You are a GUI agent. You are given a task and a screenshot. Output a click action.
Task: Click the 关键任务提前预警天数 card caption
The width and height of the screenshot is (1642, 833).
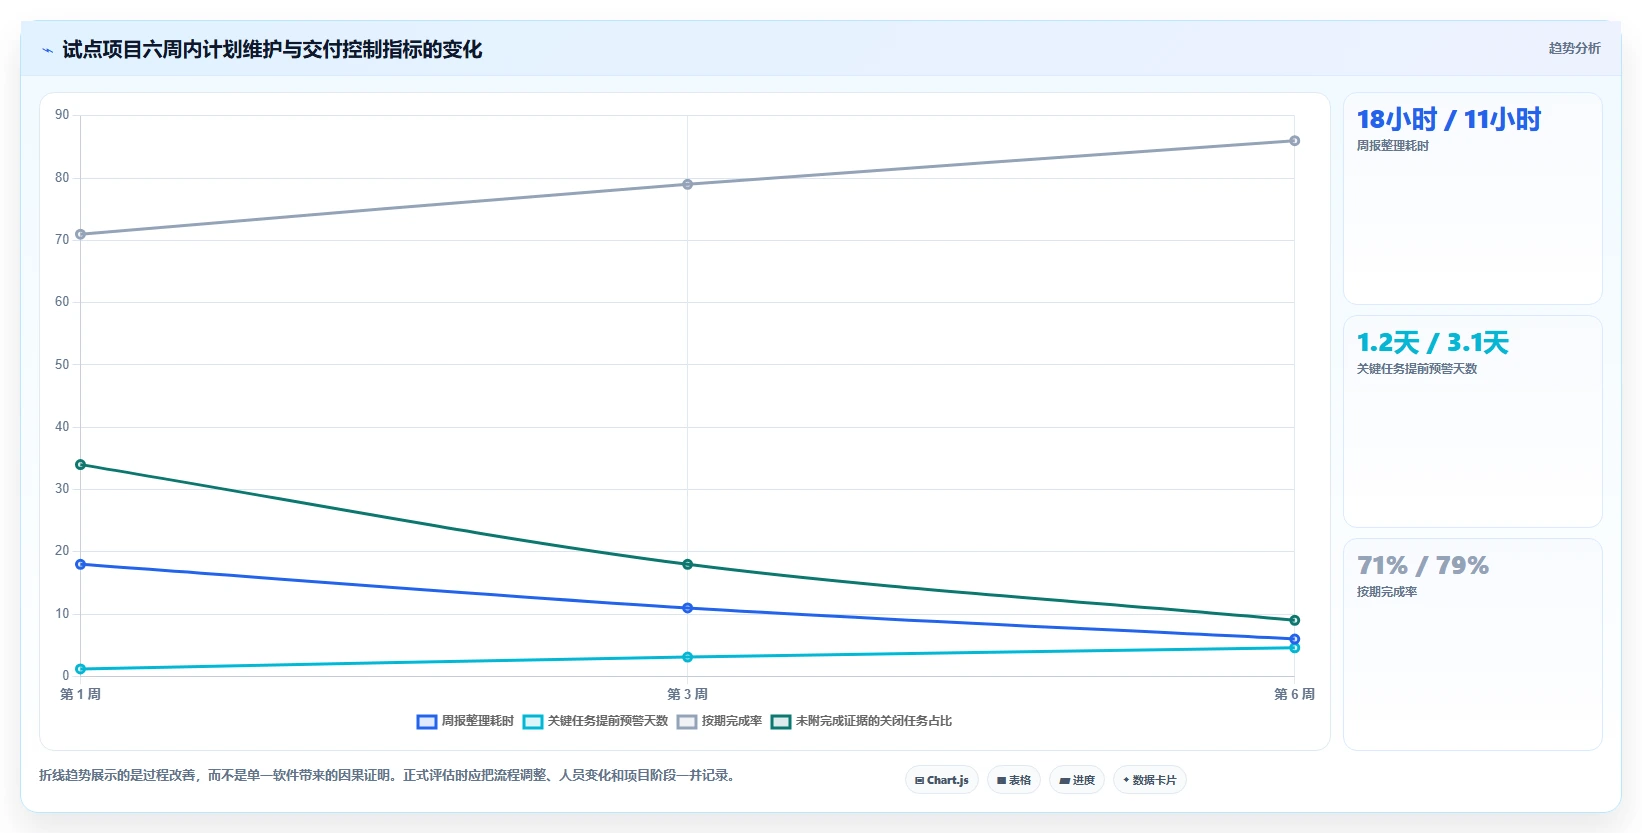pyautogui.click(x=1416, y=369)
